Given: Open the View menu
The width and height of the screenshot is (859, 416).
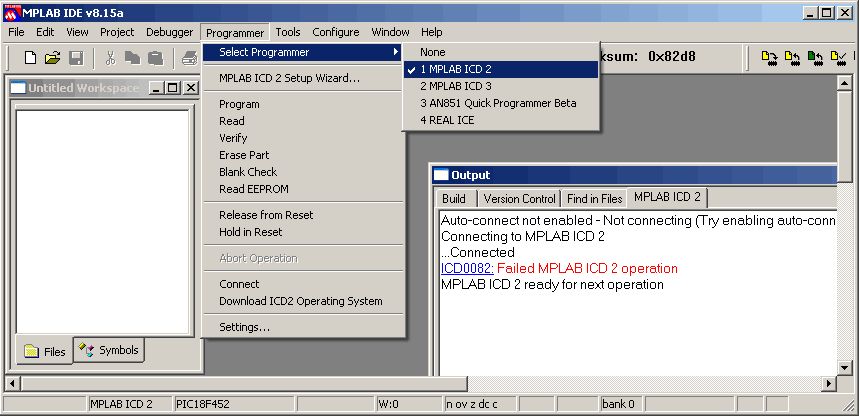Looking at the screenshot, I should tap(77, 32).
